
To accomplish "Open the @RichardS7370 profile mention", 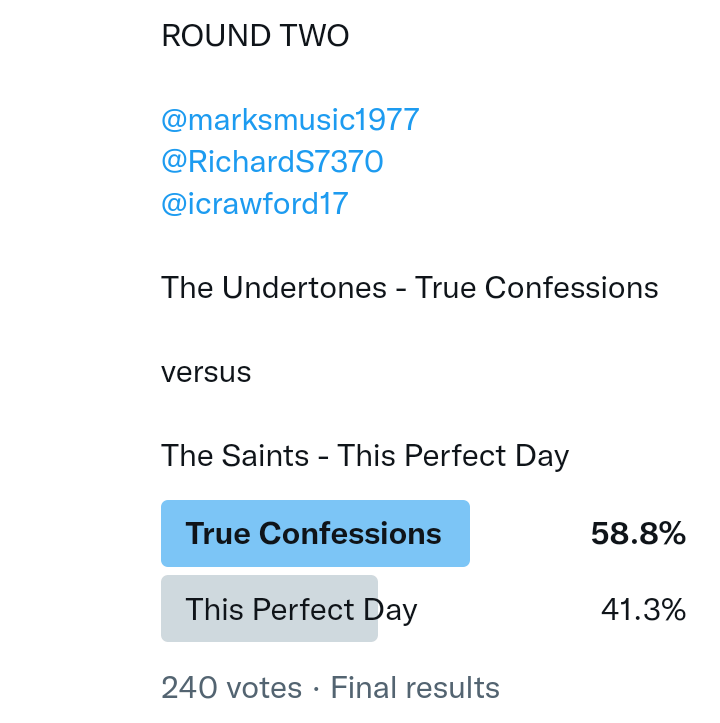I will click(272, 162).
